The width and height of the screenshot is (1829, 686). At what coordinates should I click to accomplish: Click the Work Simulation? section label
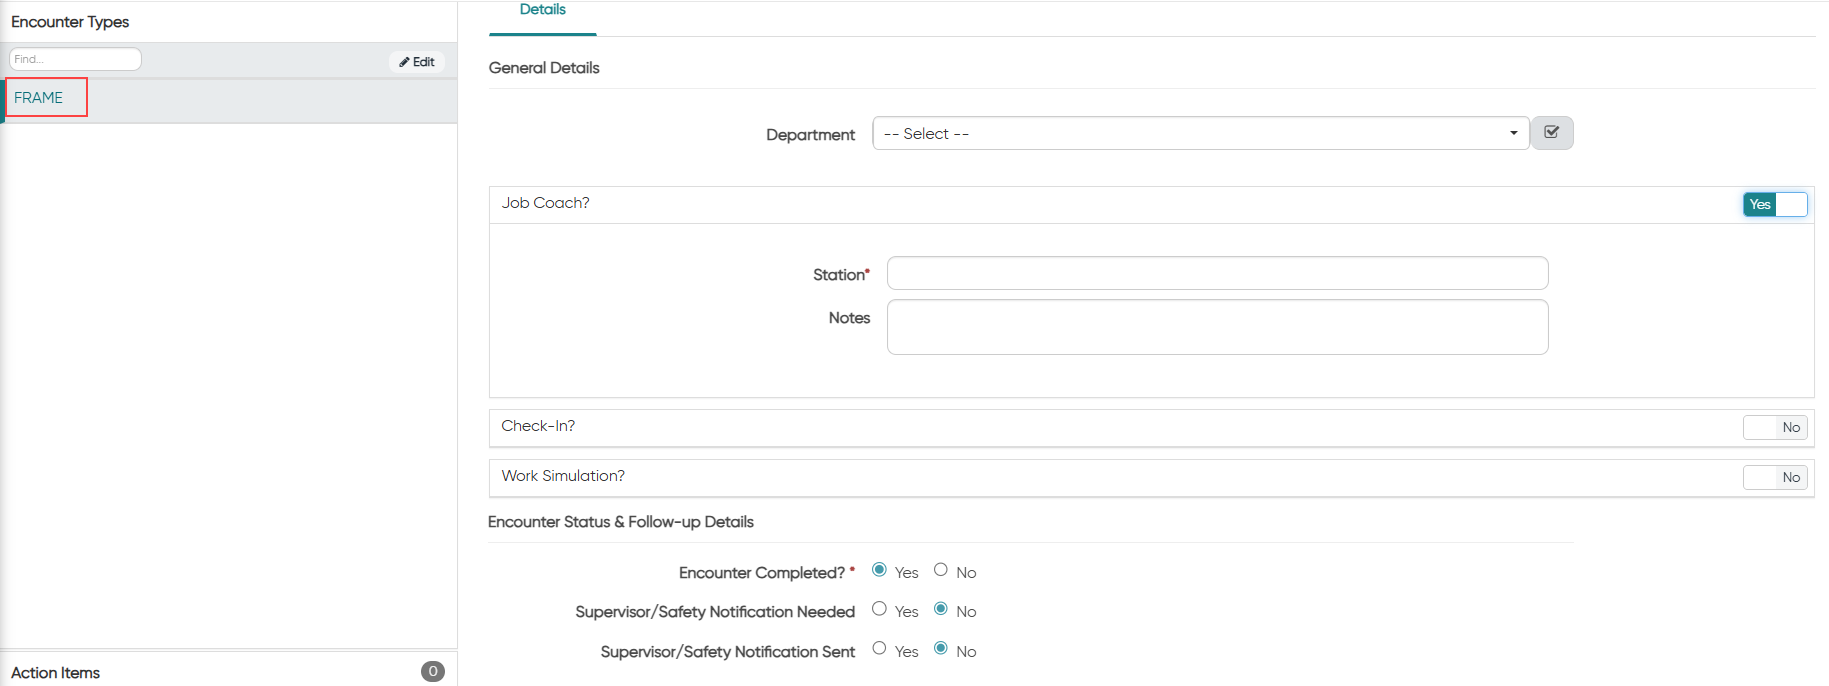tap(563, 476)
